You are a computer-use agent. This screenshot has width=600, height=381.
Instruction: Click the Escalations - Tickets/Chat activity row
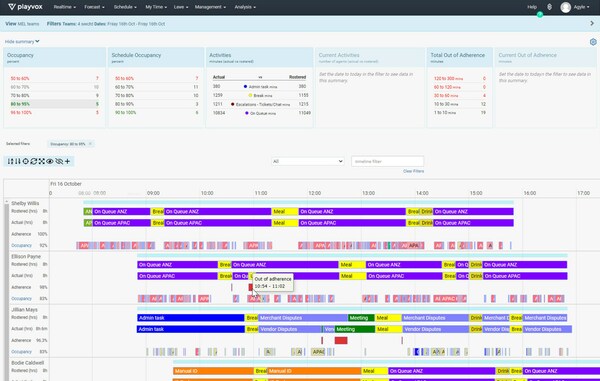pyautogui.click(x=261, y=104)
